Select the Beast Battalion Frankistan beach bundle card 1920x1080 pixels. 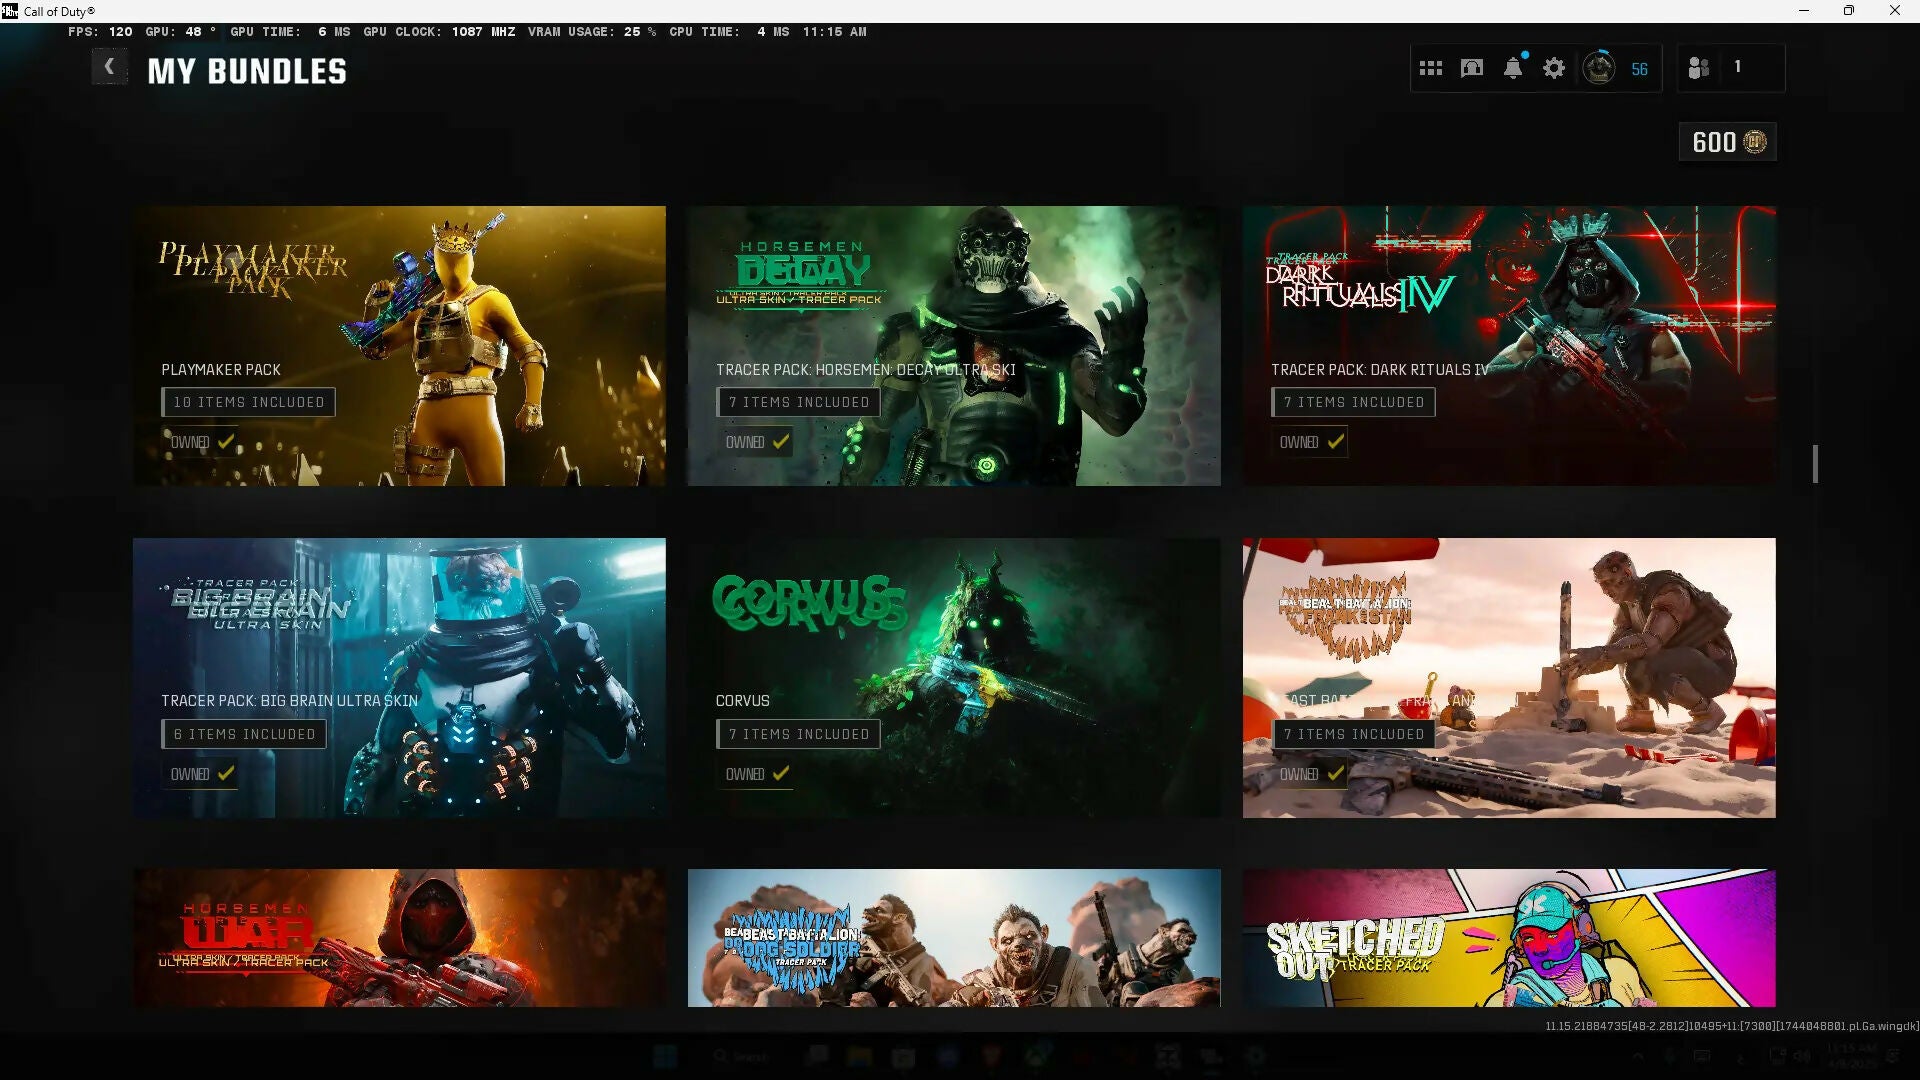click(1509, 678)
